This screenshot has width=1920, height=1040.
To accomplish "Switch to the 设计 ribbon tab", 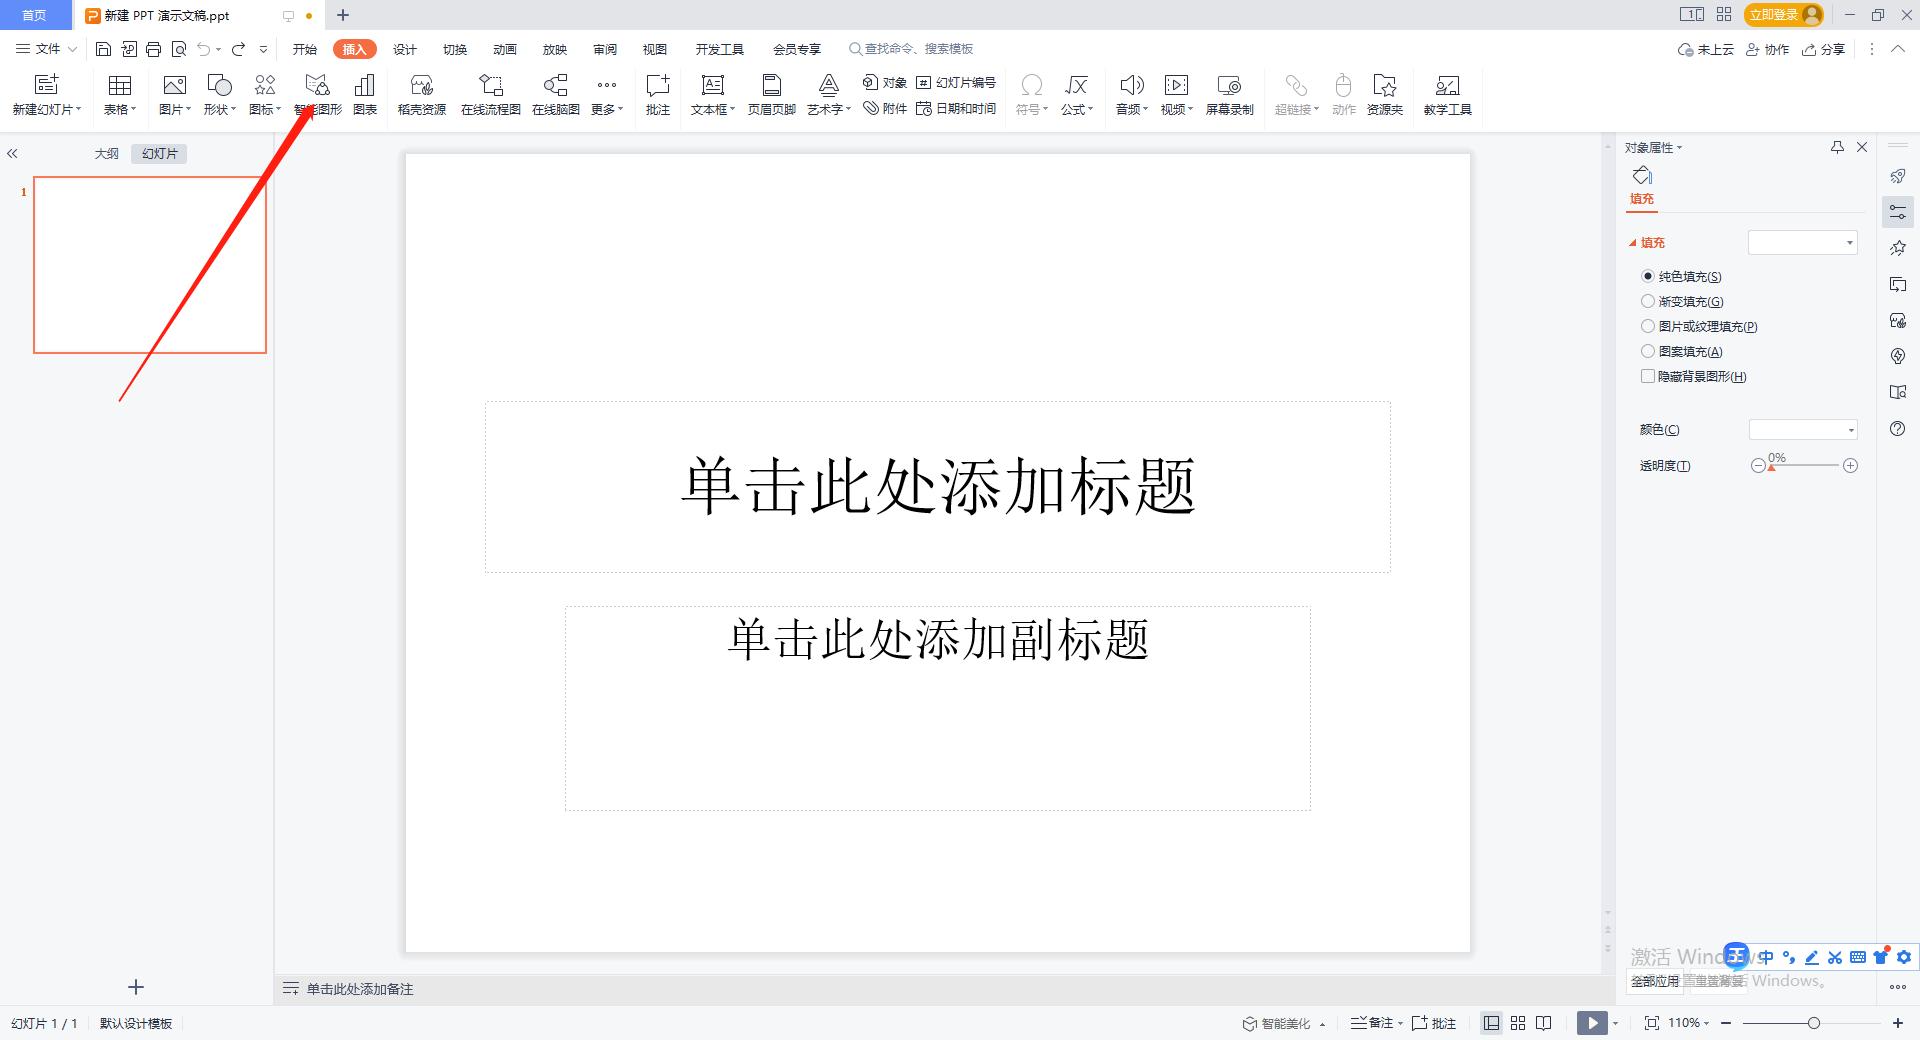I will click(x=404, y=48).
